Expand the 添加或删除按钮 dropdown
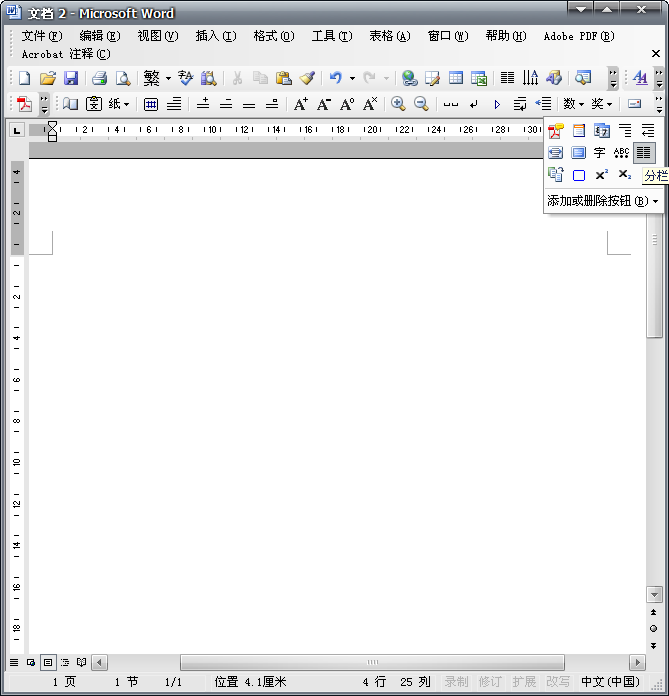The image size is (669, 696). click(603, 200)
